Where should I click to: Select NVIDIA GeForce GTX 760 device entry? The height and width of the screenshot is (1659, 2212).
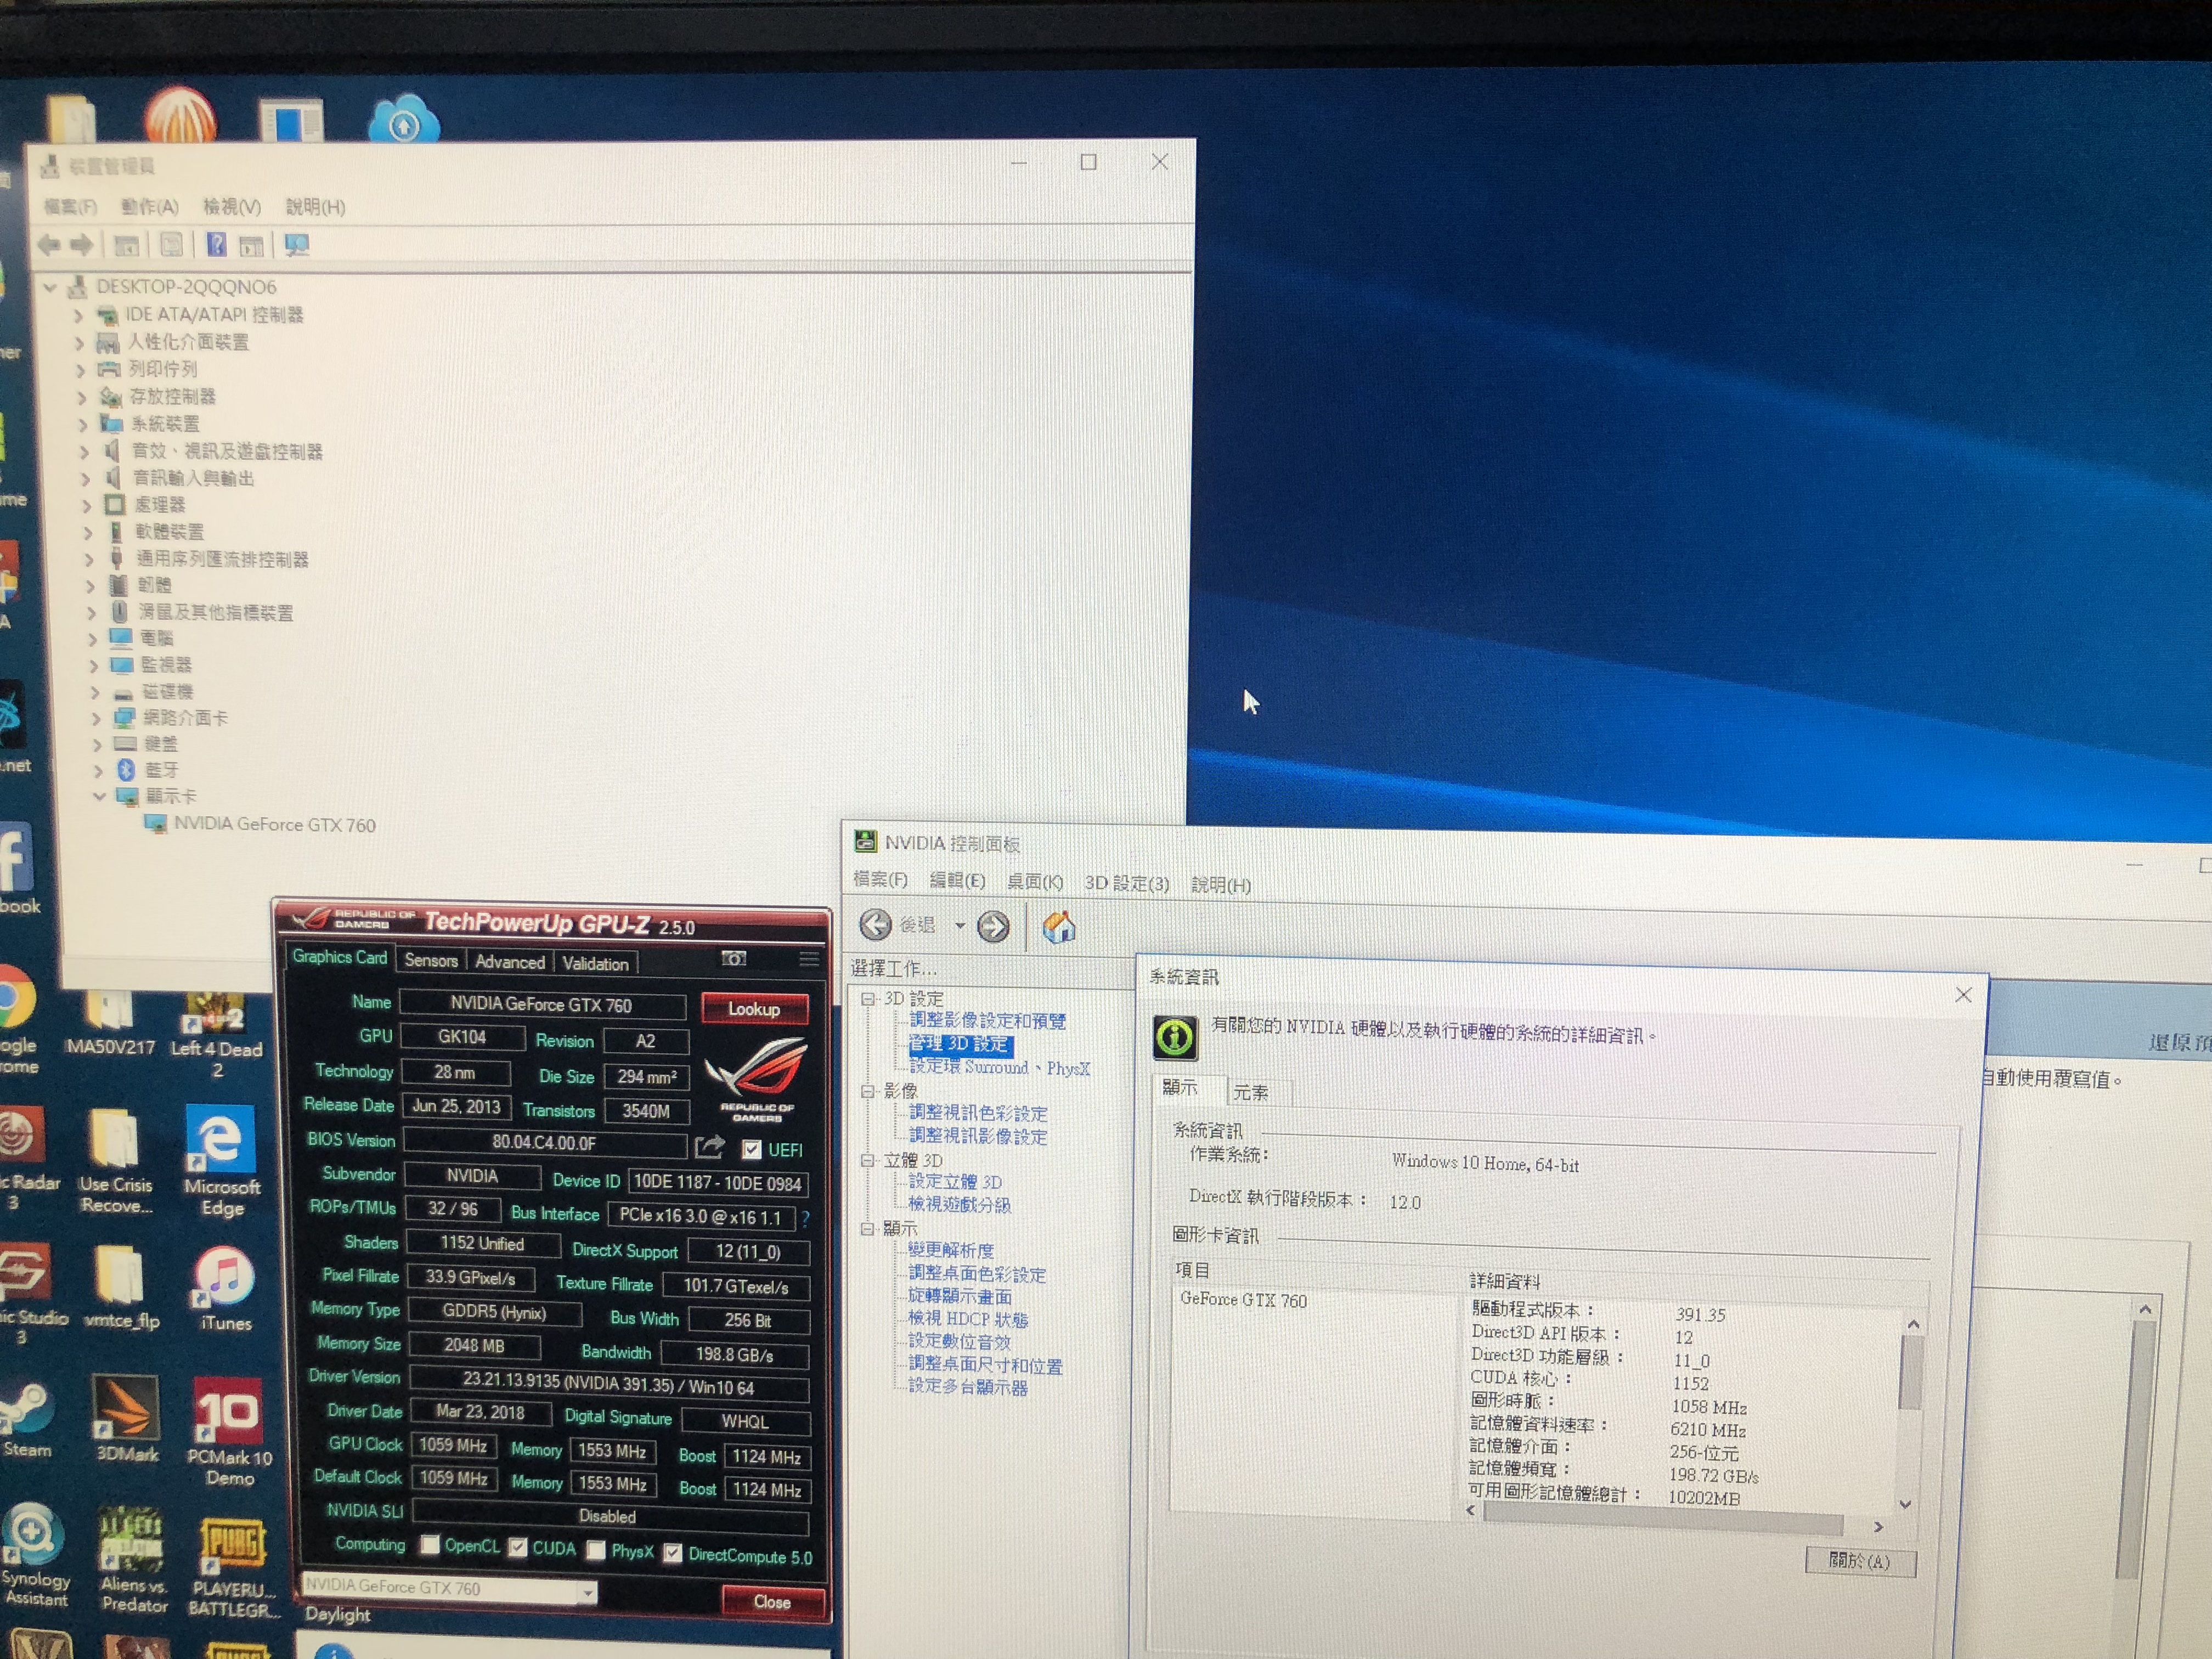[x=274, y=825]
